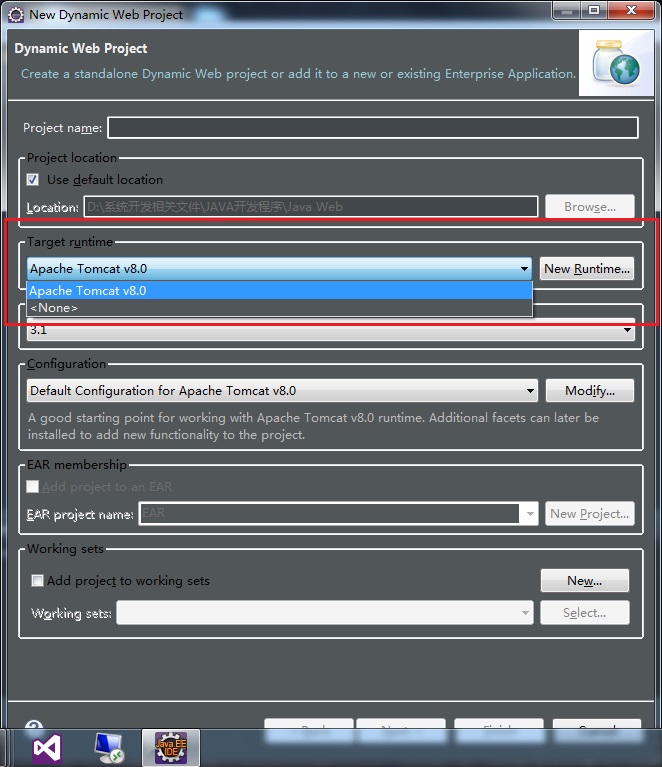Enable Add project to working sets
Image resolution: width=662 pixels, height=767 pixels.
(37, 581)
